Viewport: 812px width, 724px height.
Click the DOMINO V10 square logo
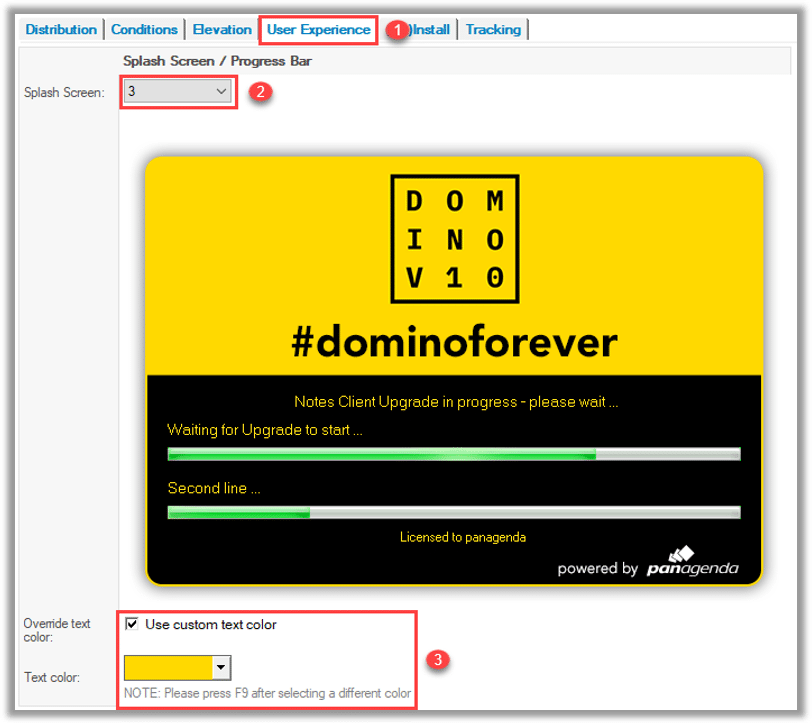tap(454, 240)
